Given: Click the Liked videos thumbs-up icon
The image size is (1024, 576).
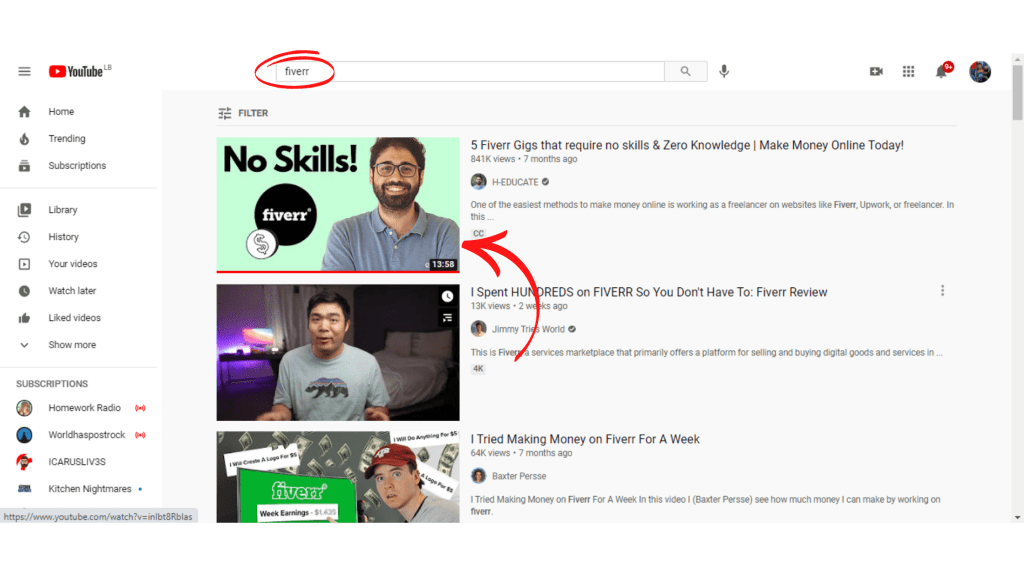Looking at the screenshot, I should tap(24, 318).
